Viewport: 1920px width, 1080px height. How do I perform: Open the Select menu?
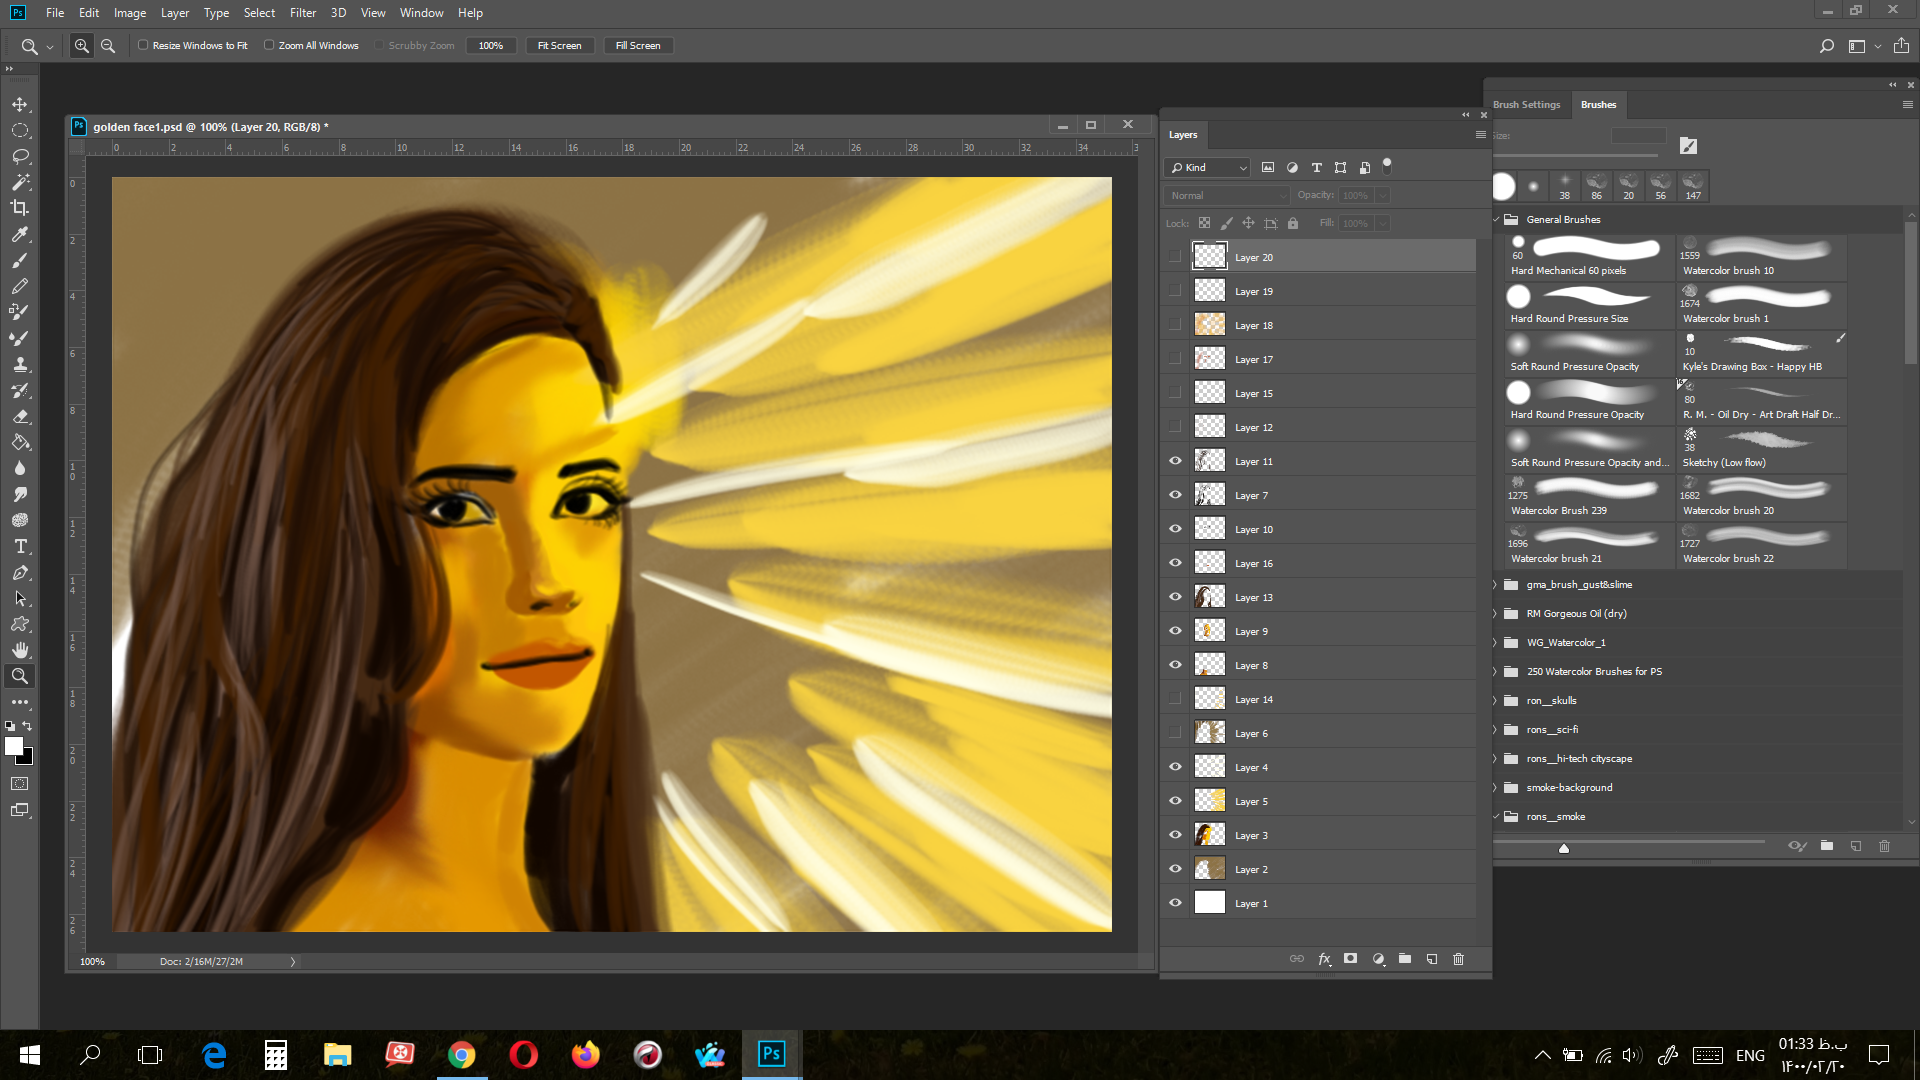(259, 13)
